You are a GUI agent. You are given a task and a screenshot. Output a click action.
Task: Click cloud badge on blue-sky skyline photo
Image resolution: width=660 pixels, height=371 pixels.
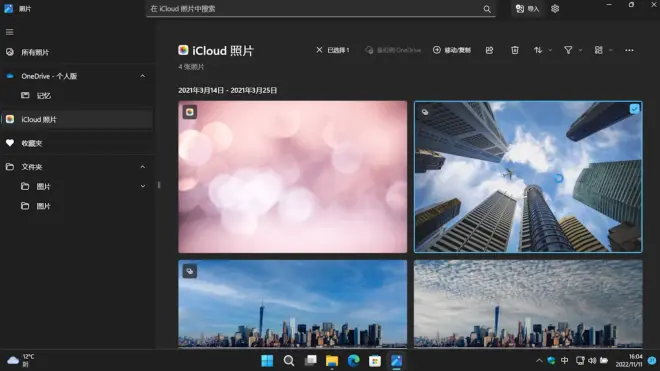[x=190, y=271]
